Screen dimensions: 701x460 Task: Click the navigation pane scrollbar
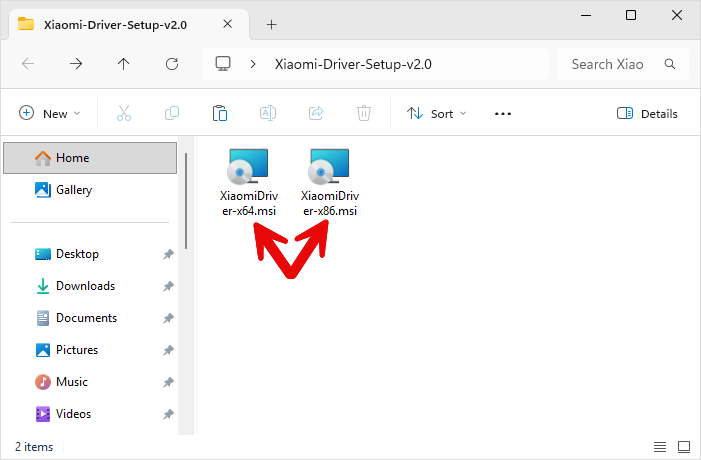(186, 201)
